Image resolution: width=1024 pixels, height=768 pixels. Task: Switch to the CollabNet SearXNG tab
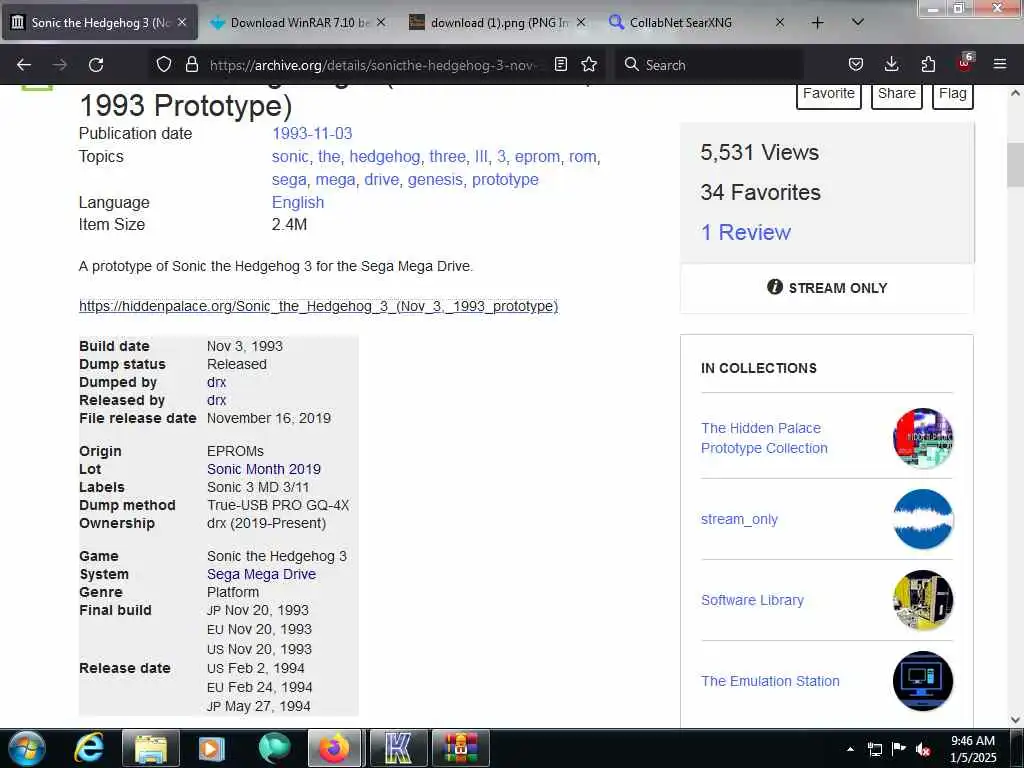click(695, 22)
